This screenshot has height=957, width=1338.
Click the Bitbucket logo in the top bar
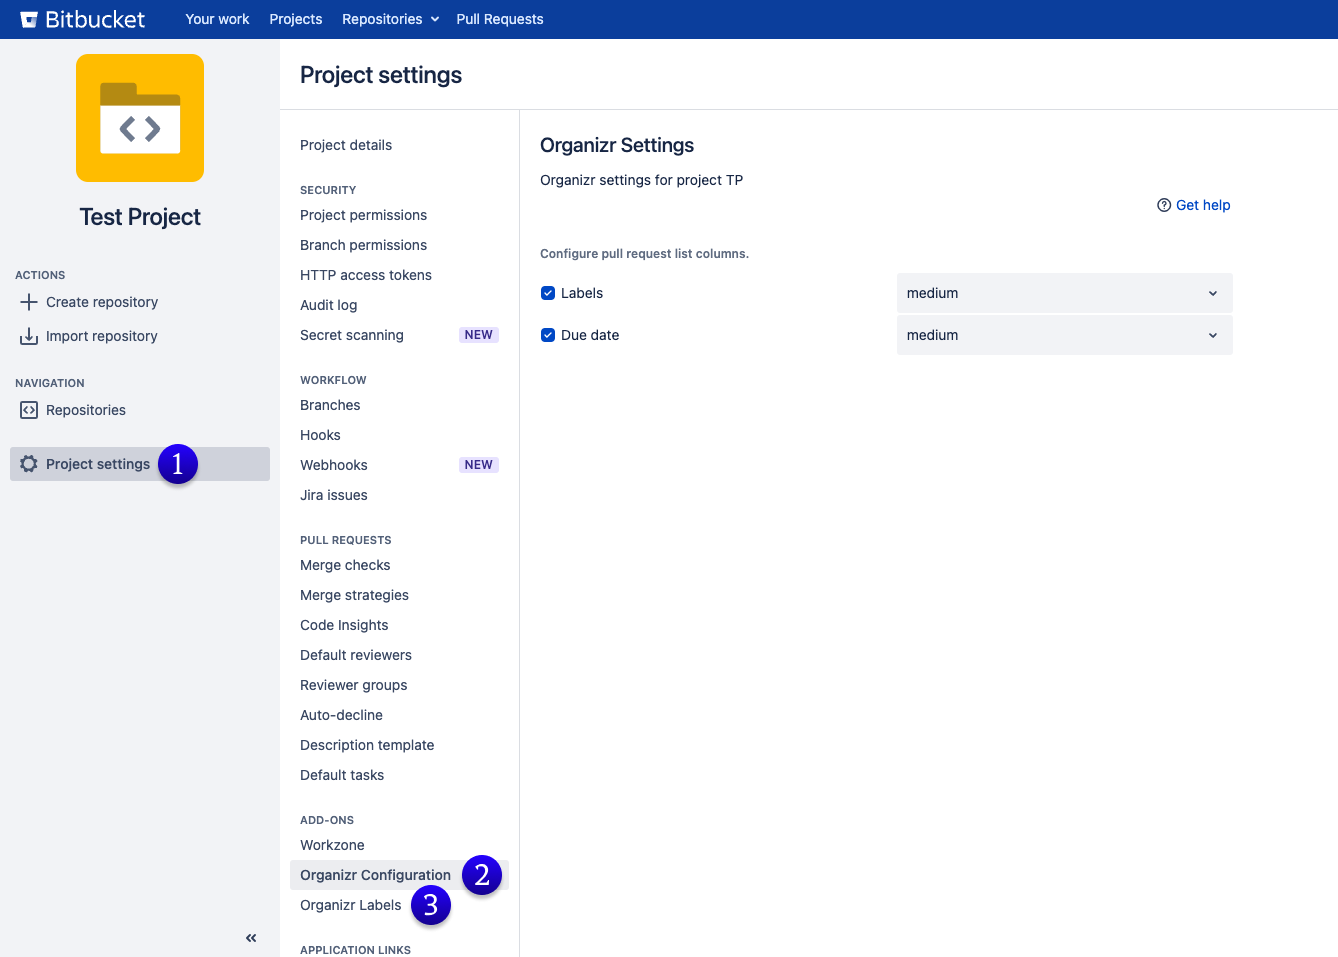(83, 19)
